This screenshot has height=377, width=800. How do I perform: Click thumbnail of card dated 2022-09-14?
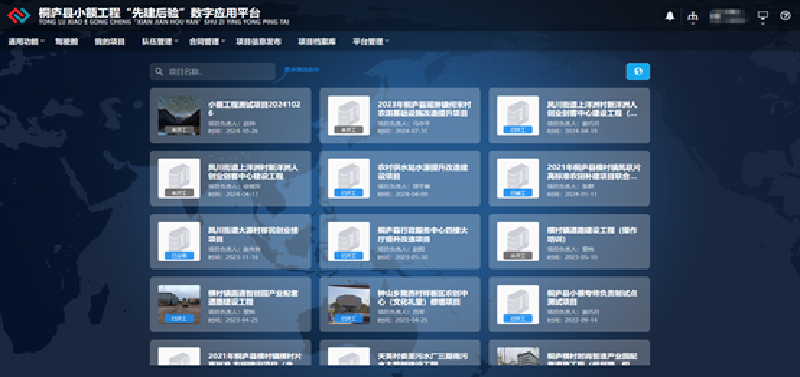[x=518, y=305]
